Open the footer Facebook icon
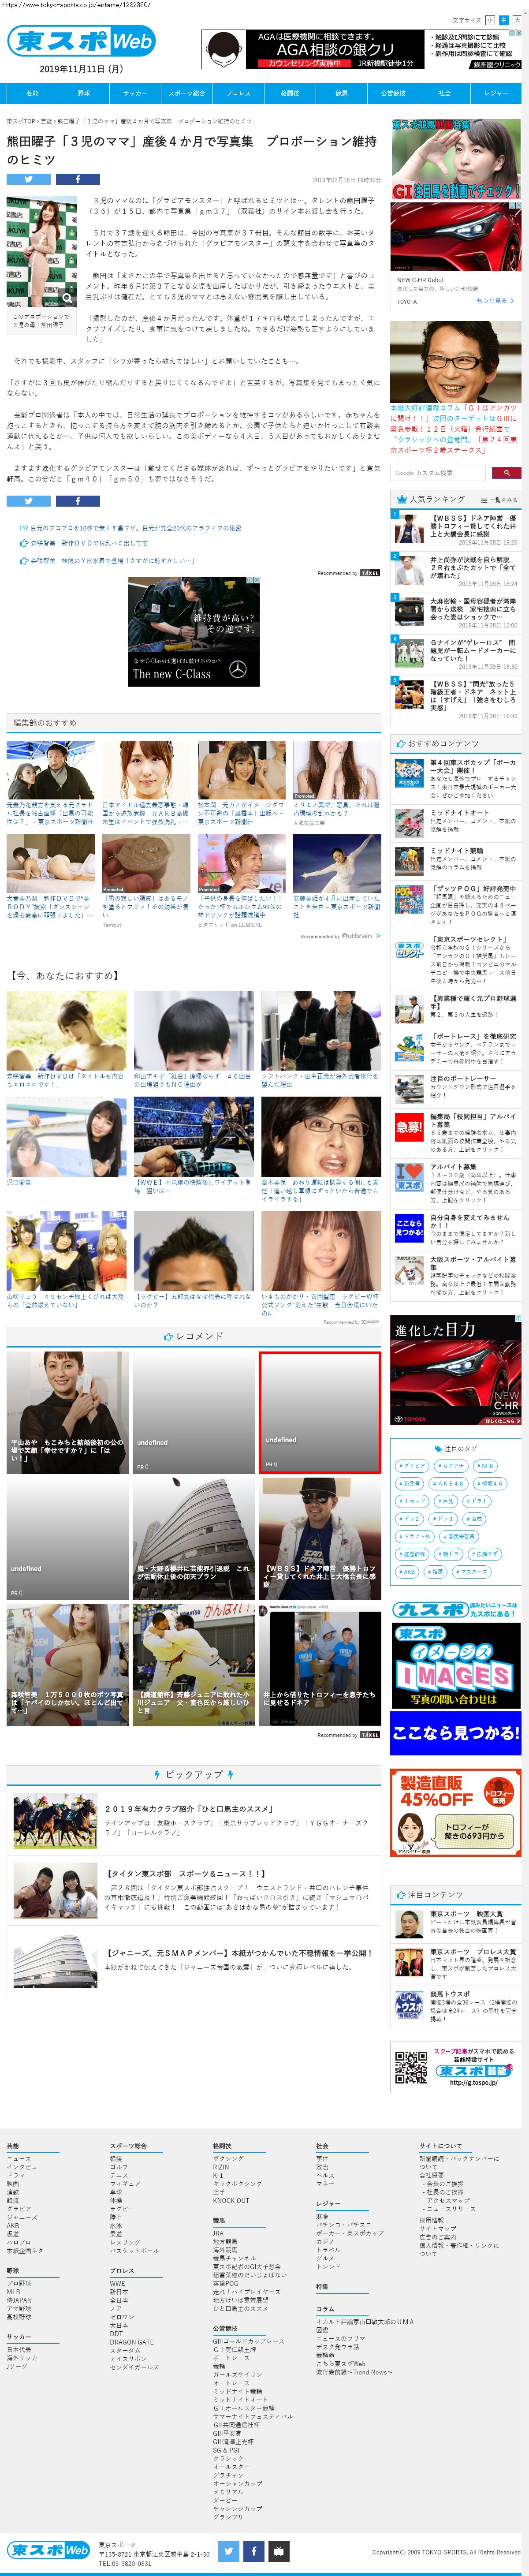529x2576 pixels. (x=254, y=2550)
